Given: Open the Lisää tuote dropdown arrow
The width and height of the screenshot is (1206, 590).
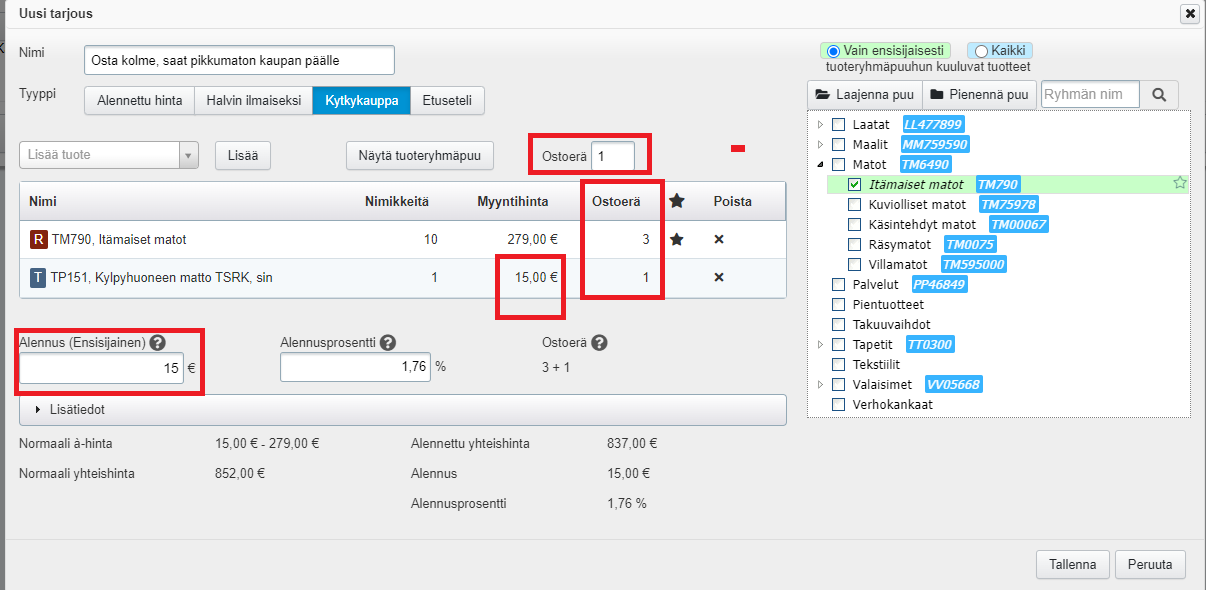Looking at the screenshot, I should [x=189, y=155].
